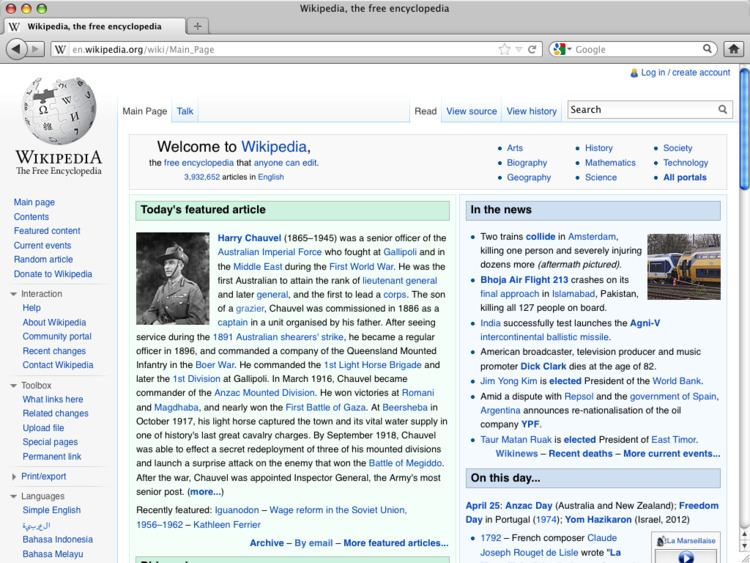Image resolution: width=750 pixels, height=563 pixels.
Task: Switch to the Talk tab
Action: point(185,111)
